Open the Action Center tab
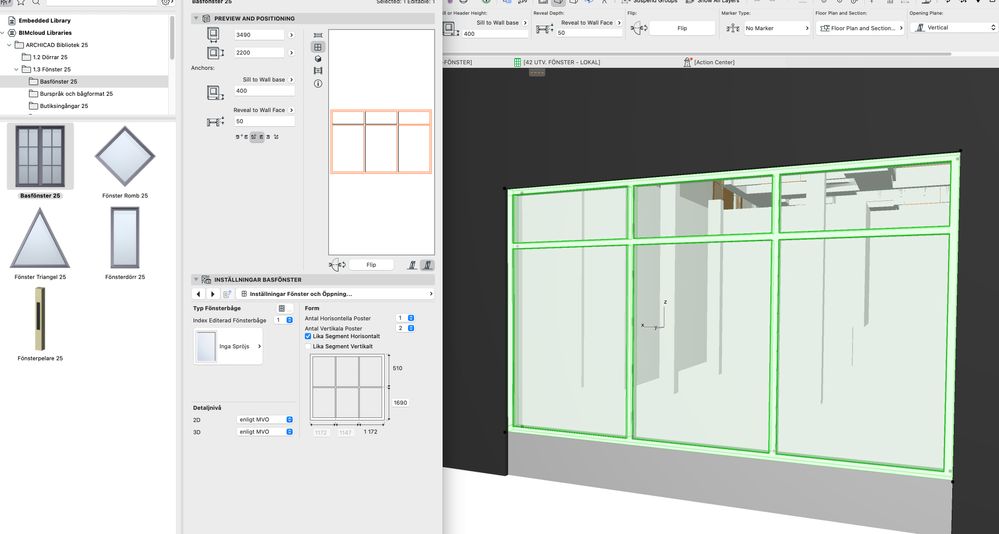The image size is (999, 534). [716, 62]
